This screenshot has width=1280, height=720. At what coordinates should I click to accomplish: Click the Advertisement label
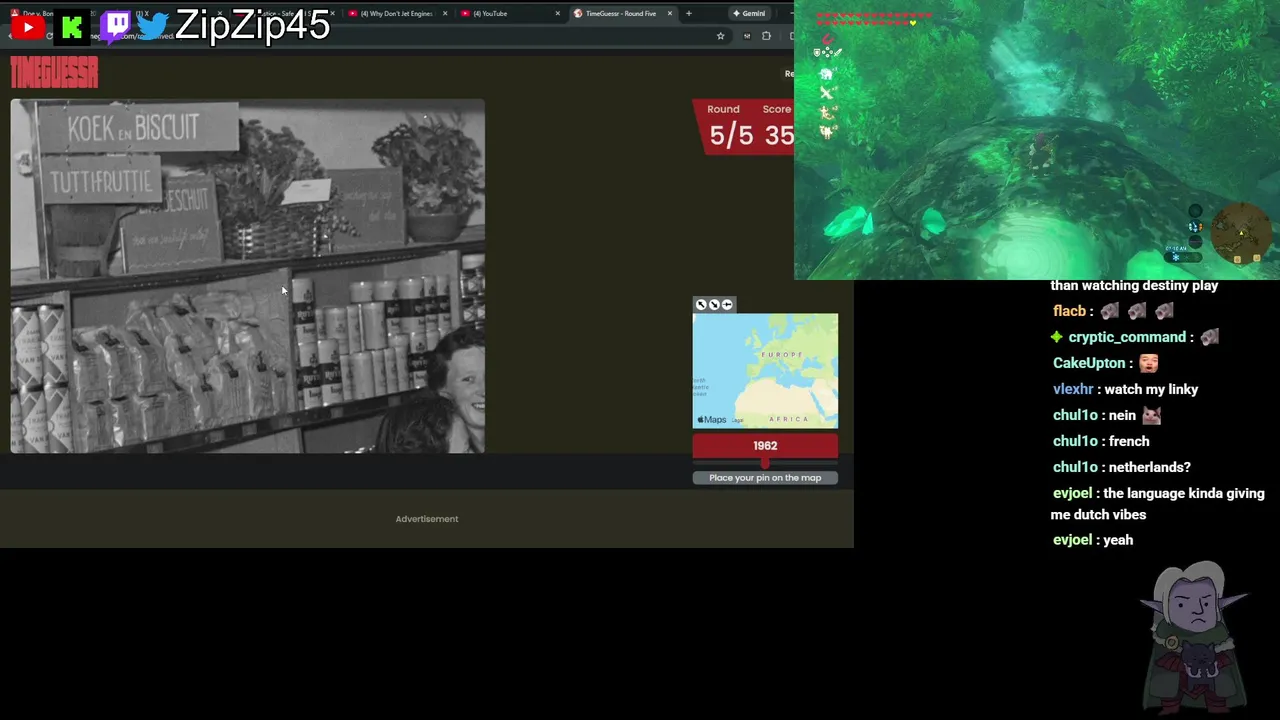click(x=427, y=519)
